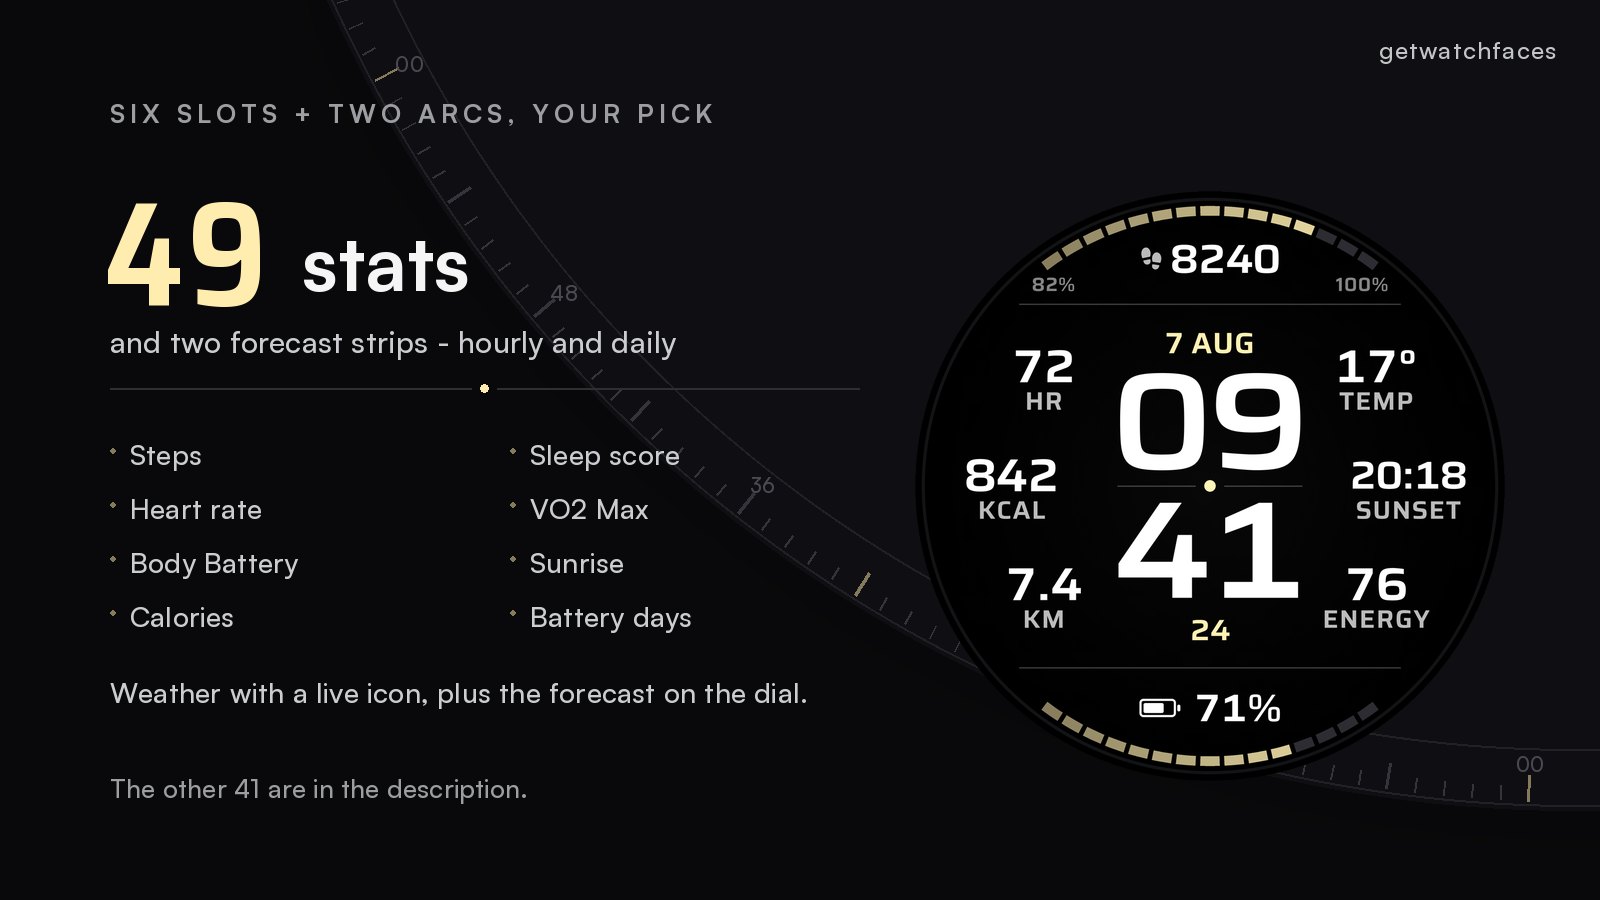This screenshot has width=1600, height=900.
Task: Tap the 17° TEMP slot
Action: click(x=1376, y=380)
